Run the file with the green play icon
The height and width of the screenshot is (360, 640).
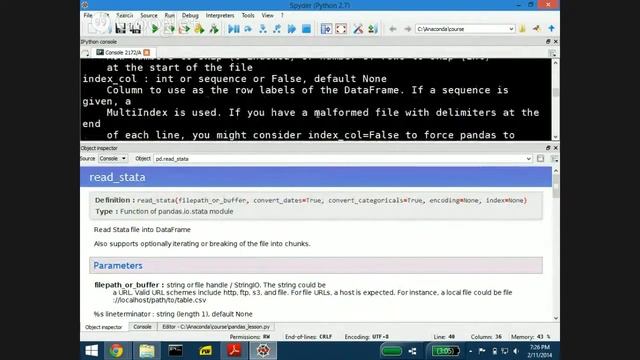pos(155,29)
